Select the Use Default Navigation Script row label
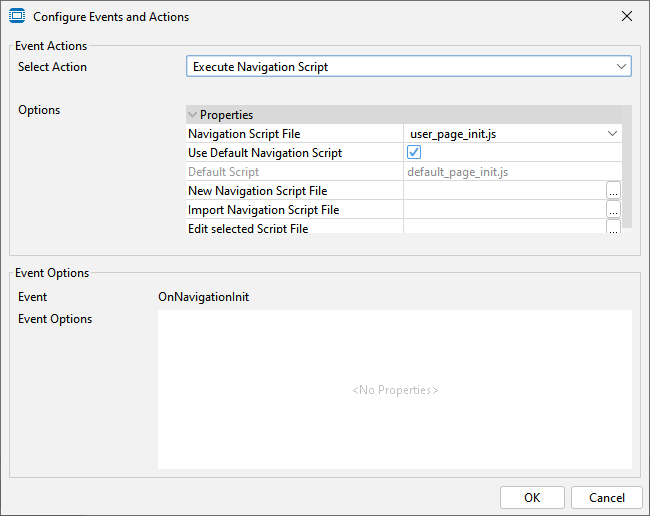The image size is (650, 516). [265, 153]
